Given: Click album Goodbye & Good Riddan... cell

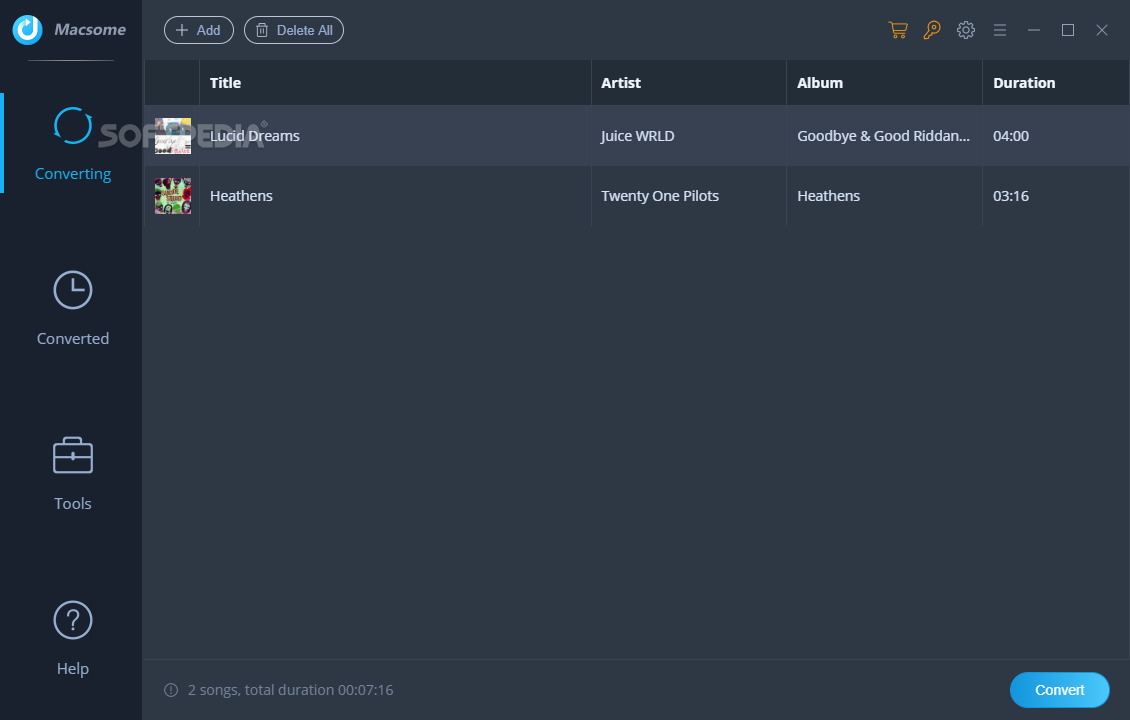Looking at the screenshot, I should point(884,136).
